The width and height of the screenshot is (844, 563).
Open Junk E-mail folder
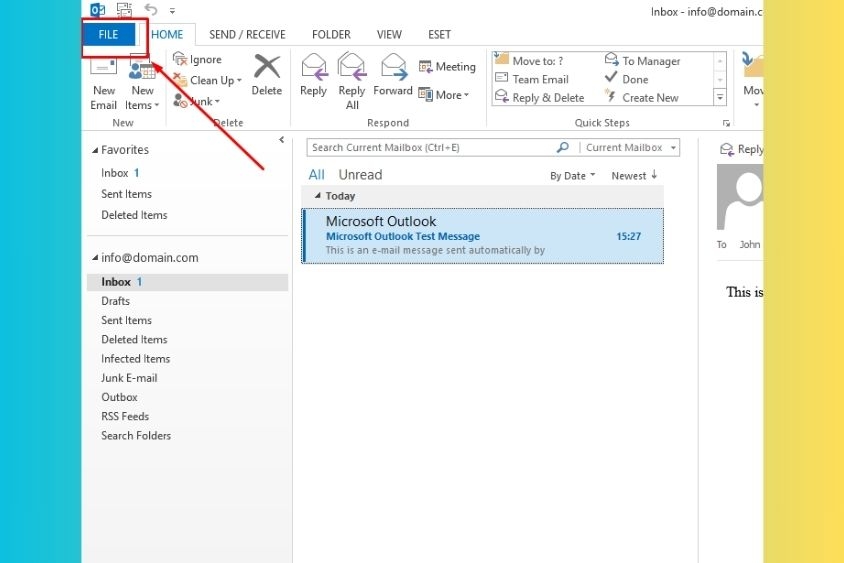pyautogui.click(x=129, y=378)
